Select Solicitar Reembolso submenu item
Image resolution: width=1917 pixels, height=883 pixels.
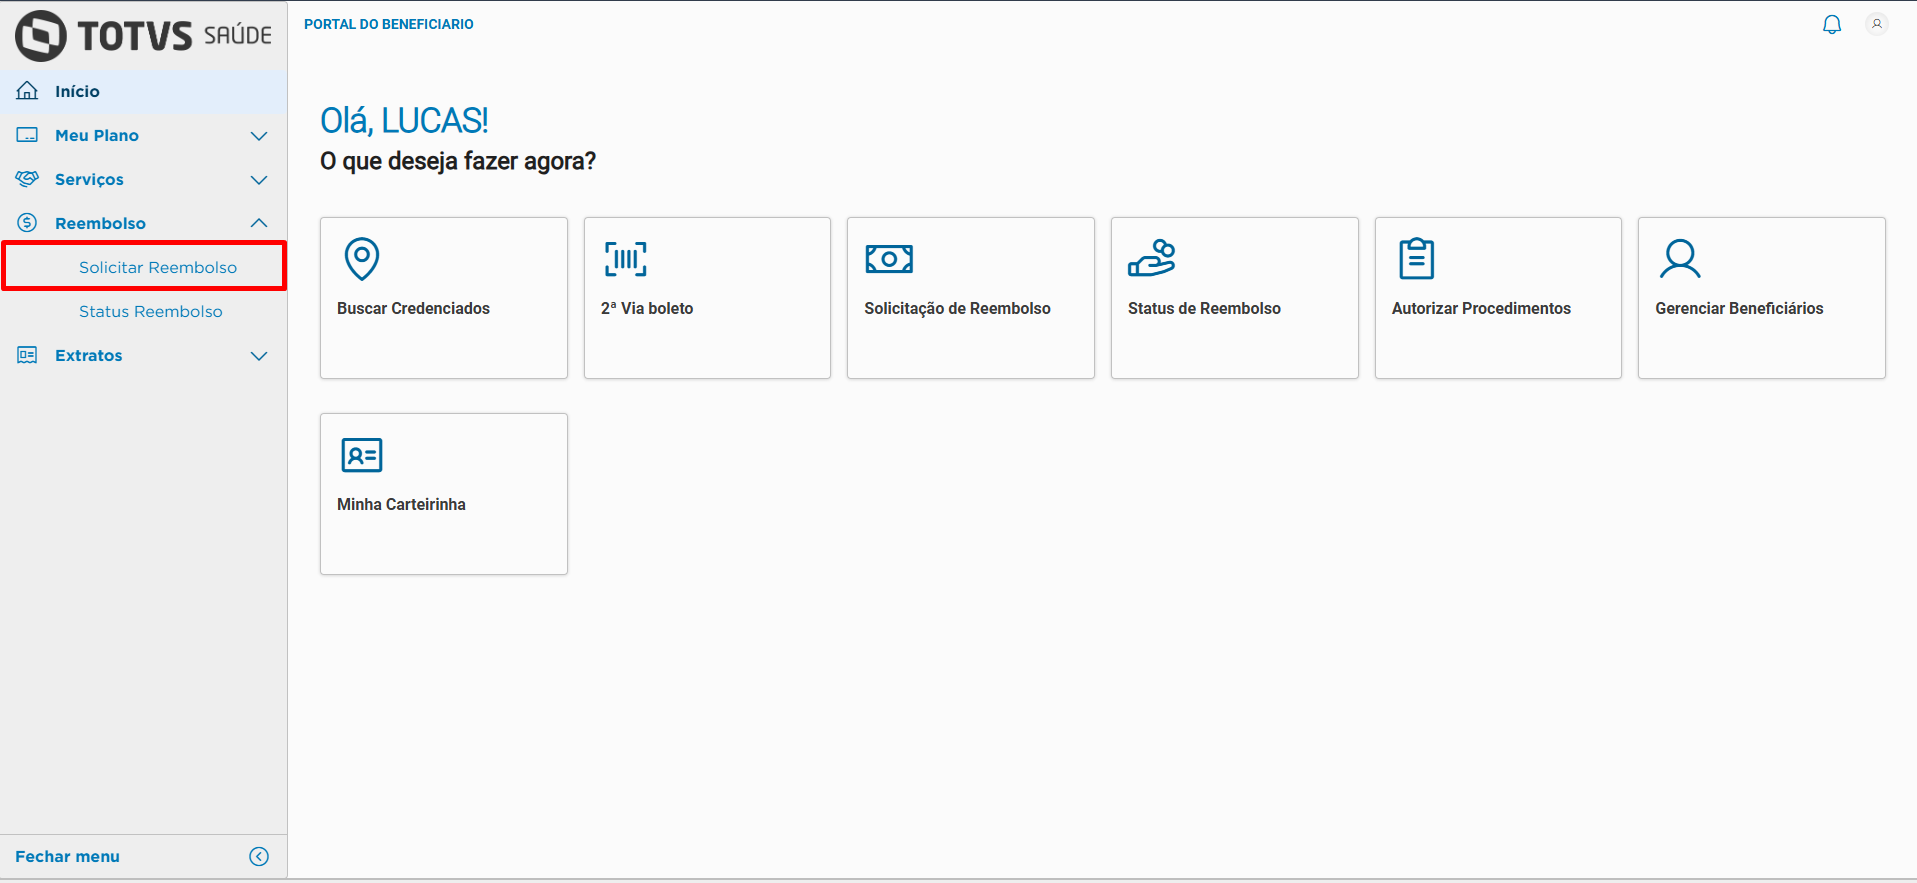click(158, 267)
